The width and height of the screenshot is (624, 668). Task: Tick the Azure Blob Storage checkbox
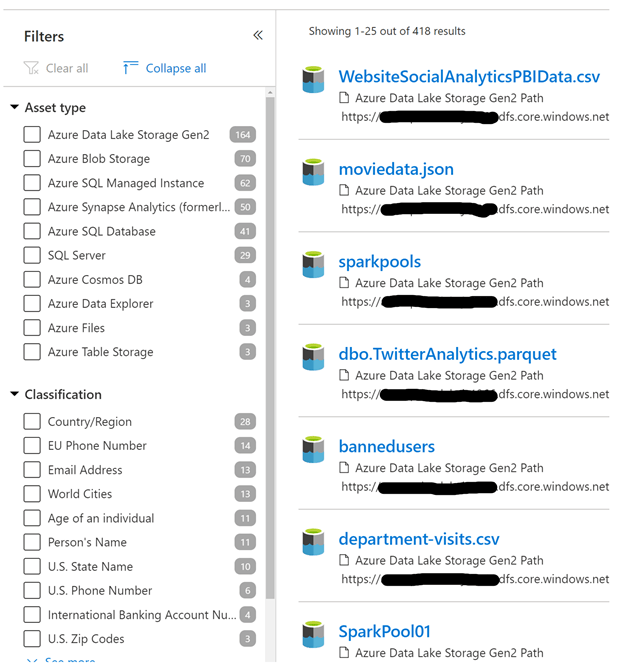tap(32, 158)
